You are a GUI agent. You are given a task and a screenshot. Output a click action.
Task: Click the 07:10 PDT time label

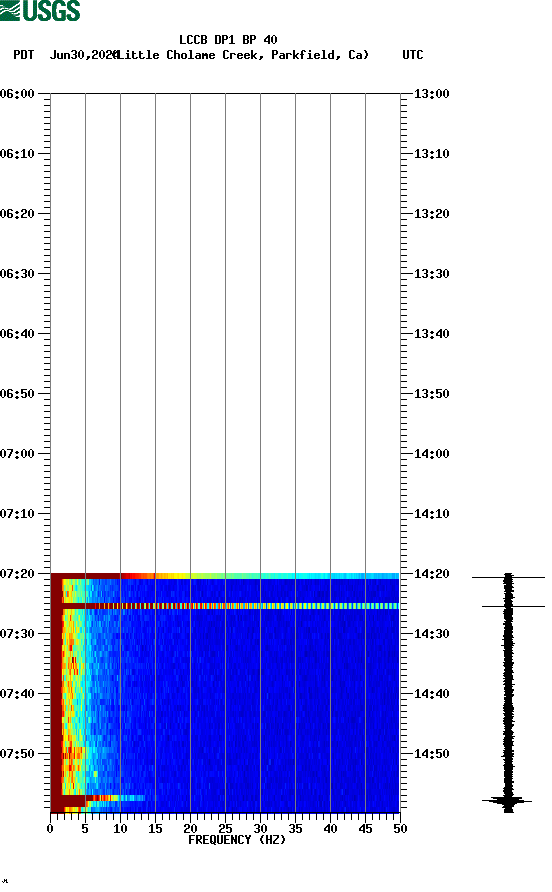[18, 514]
